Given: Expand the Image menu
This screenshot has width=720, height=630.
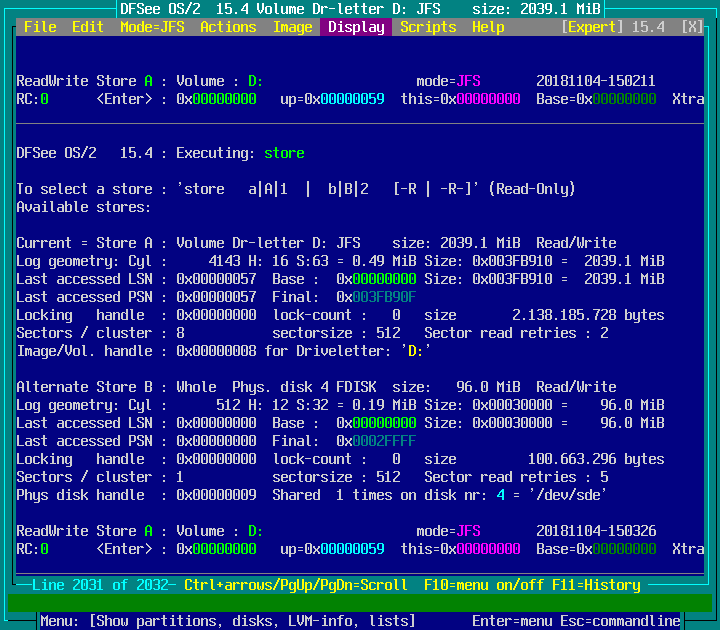Looking at the screenshot, I should tap(292, 27).
